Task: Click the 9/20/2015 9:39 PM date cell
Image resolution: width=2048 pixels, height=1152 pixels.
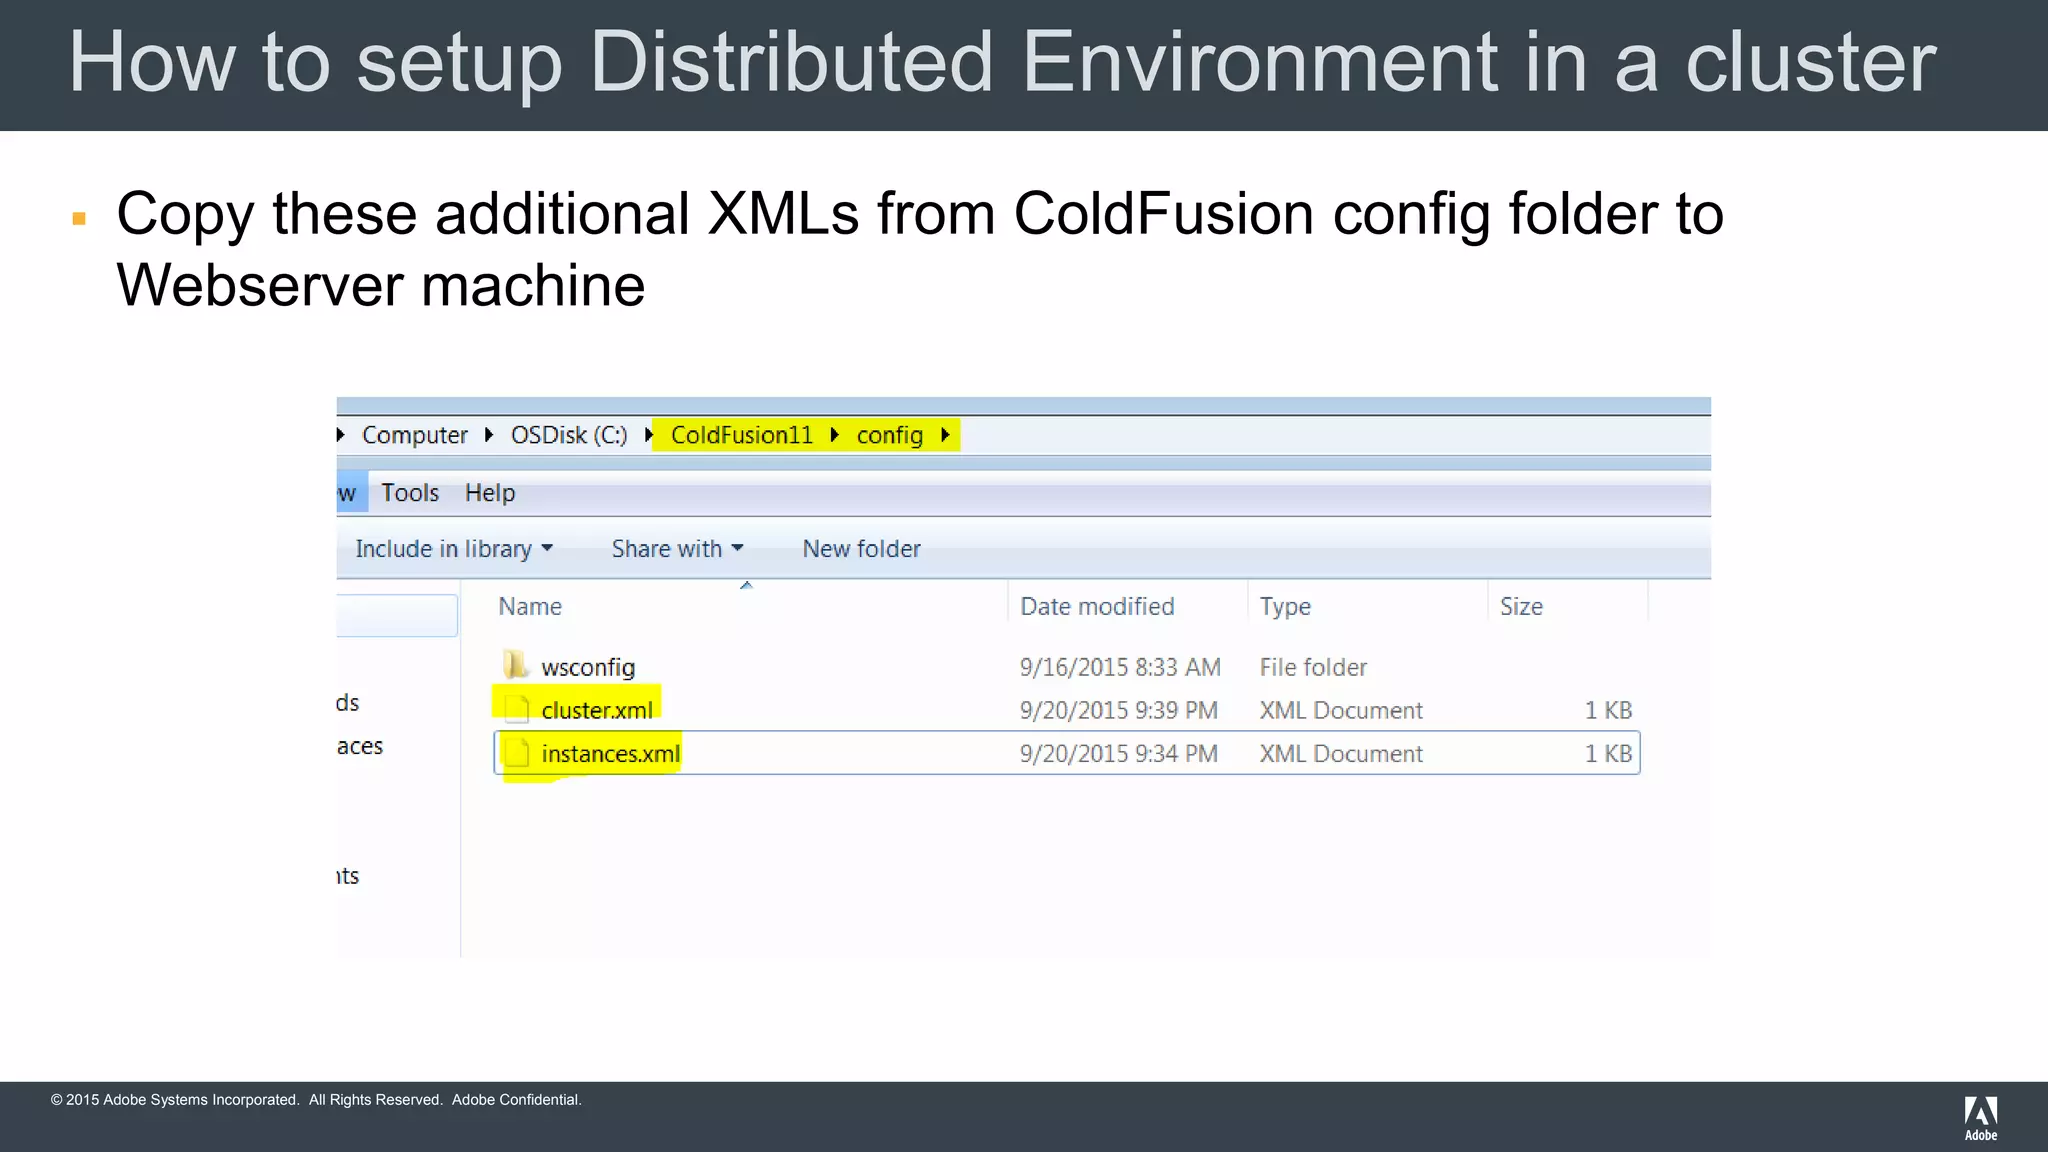Action: 1118,710
